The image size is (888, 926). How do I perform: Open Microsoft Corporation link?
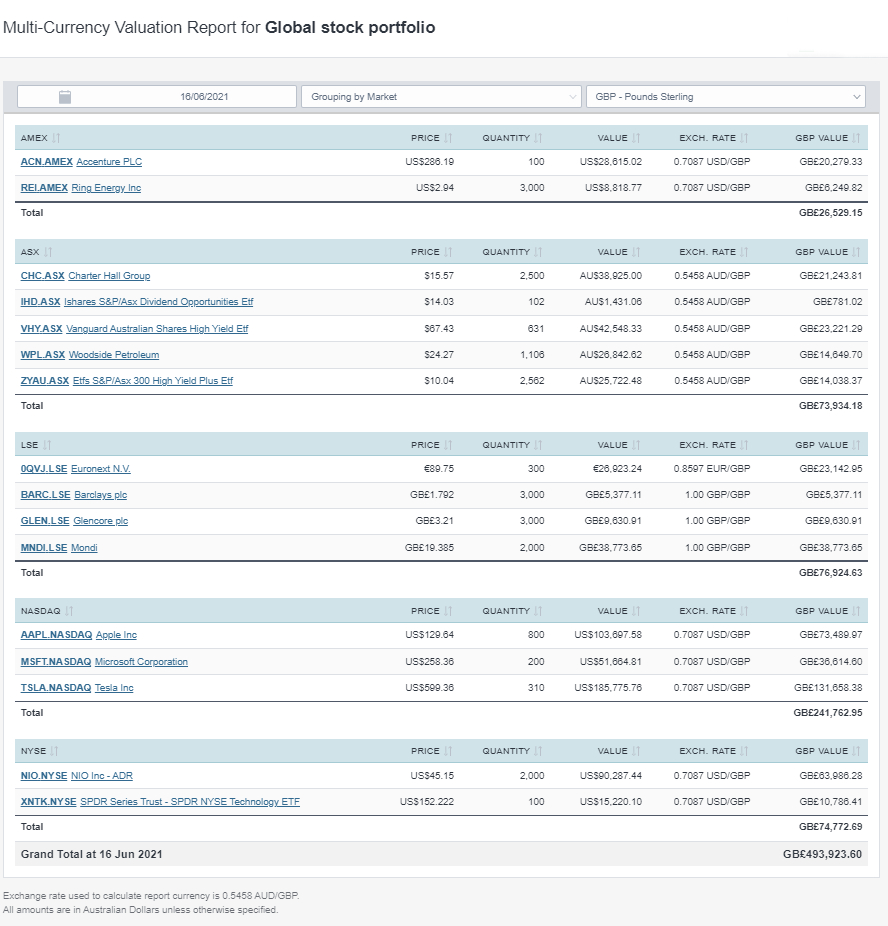(x=141, y=662)
